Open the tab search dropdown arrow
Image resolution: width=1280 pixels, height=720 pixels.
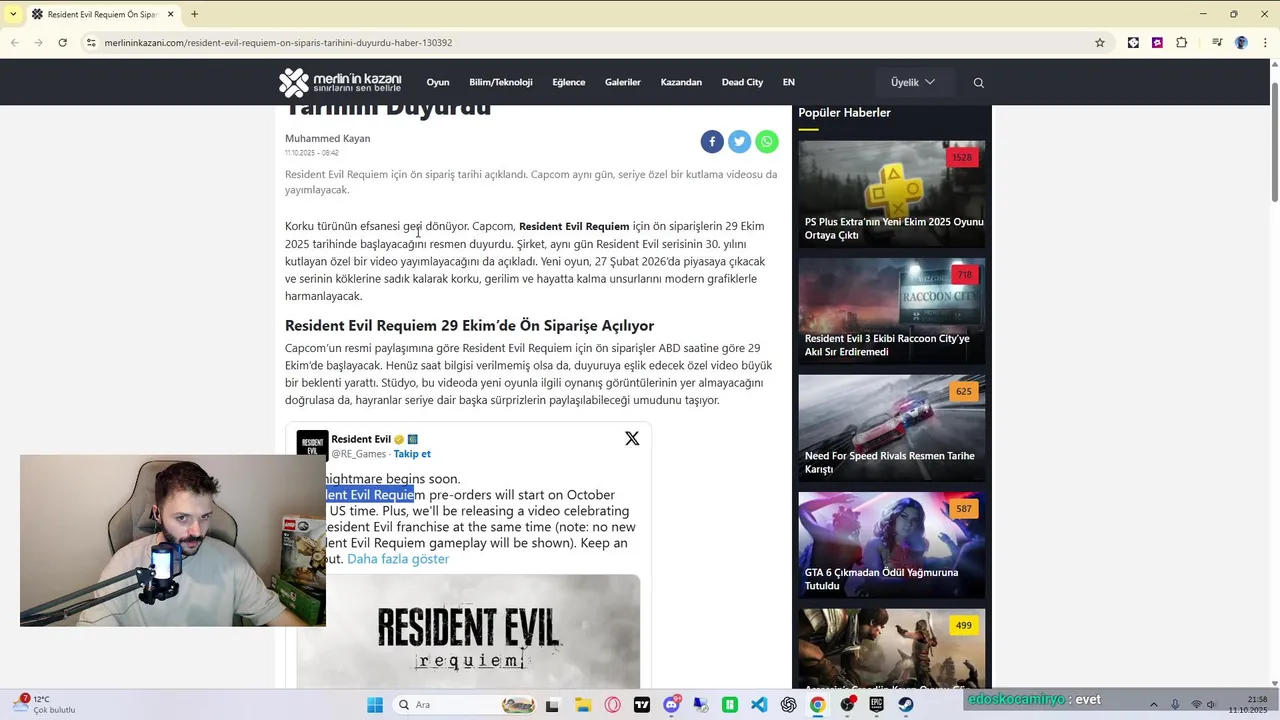(x=12, y=14)
